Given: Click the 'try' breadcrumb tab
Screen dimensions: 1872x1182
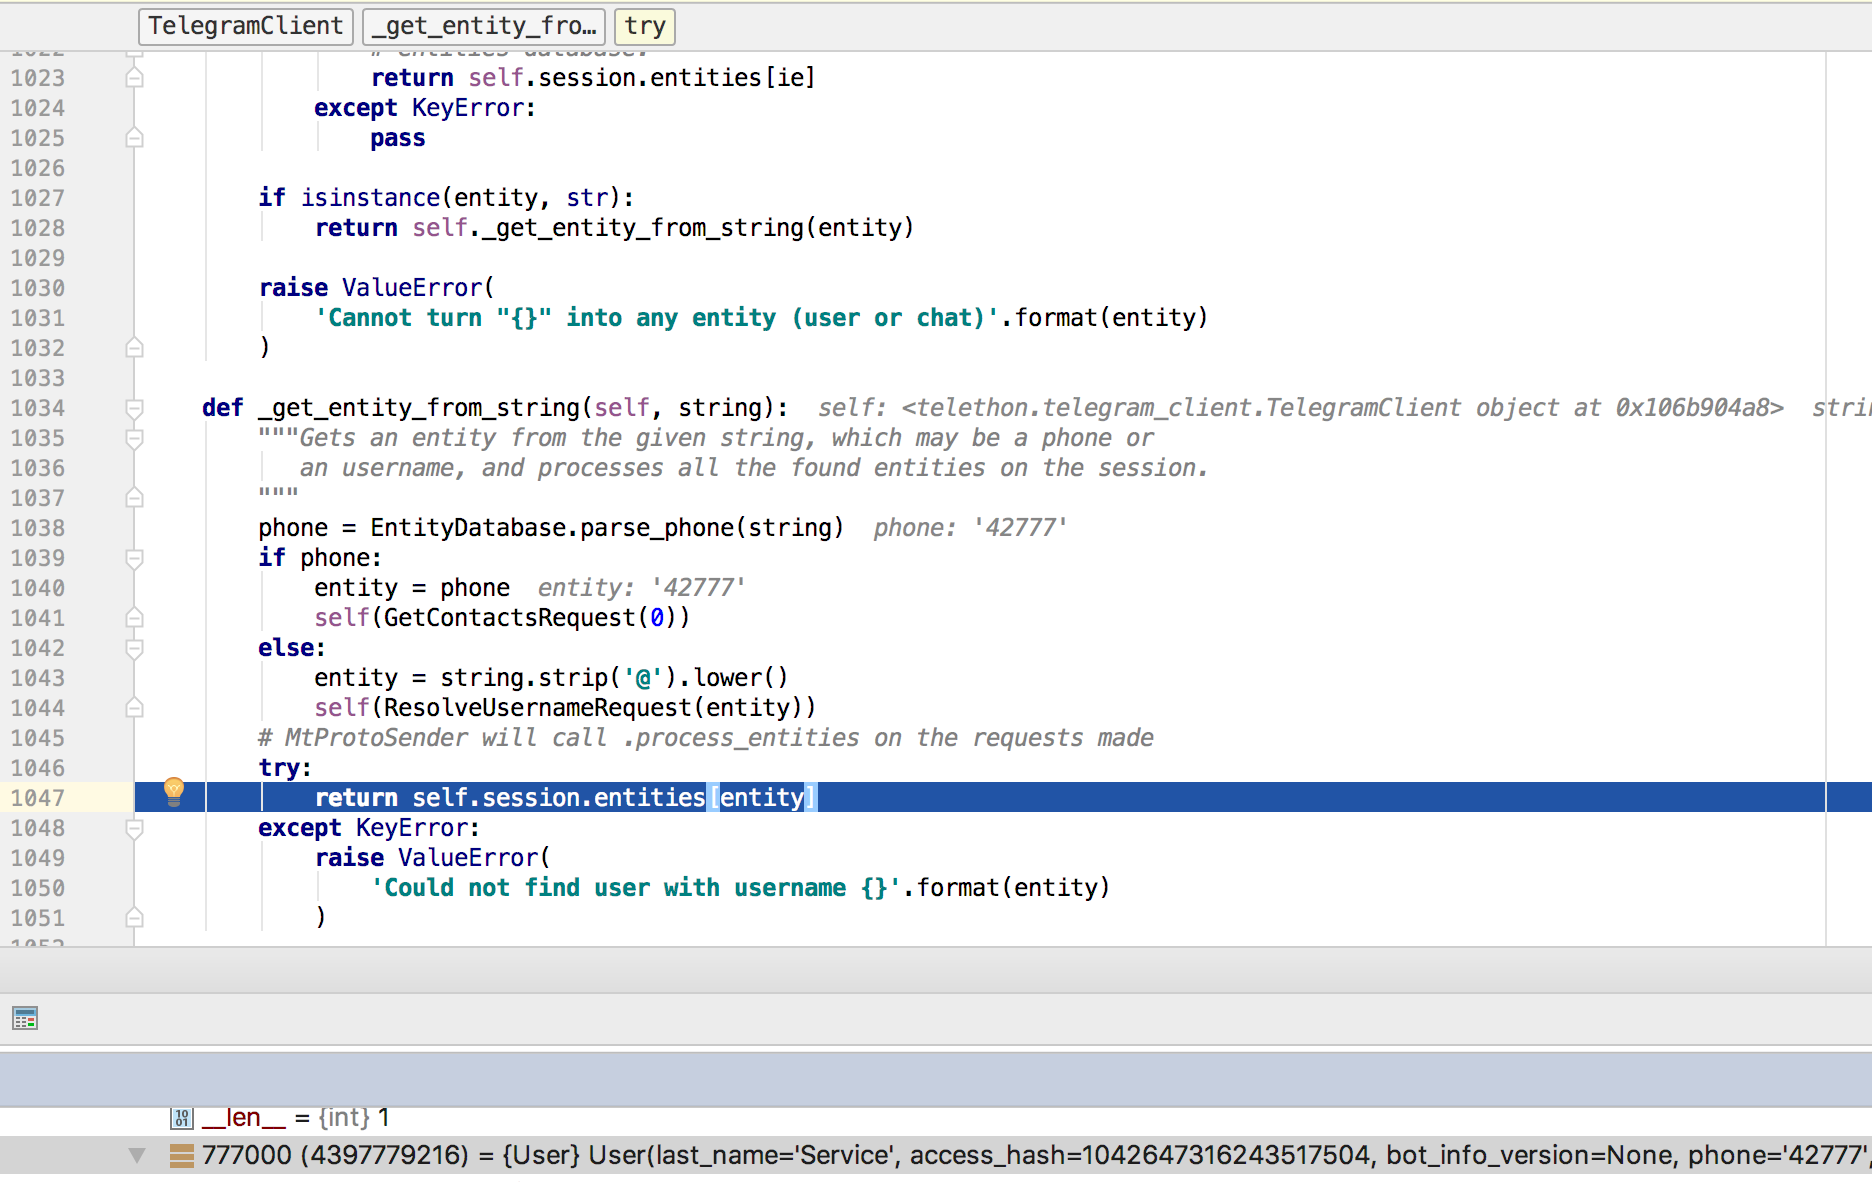Looking at the screenshot, I should click(644, 26).
